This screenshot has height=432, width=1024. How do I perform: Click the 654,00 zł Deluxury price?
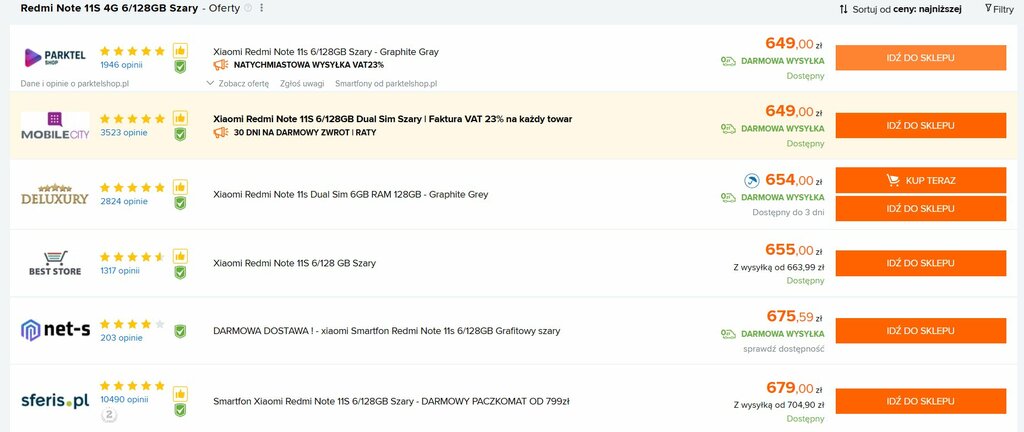click(x=793, y=180)
